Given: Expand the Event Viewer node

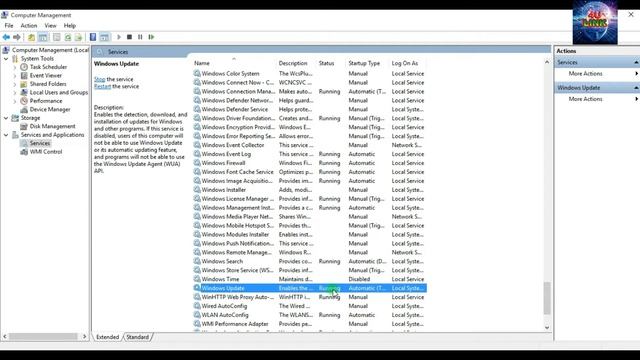Looking at the screenshot, I should [15, 76].
